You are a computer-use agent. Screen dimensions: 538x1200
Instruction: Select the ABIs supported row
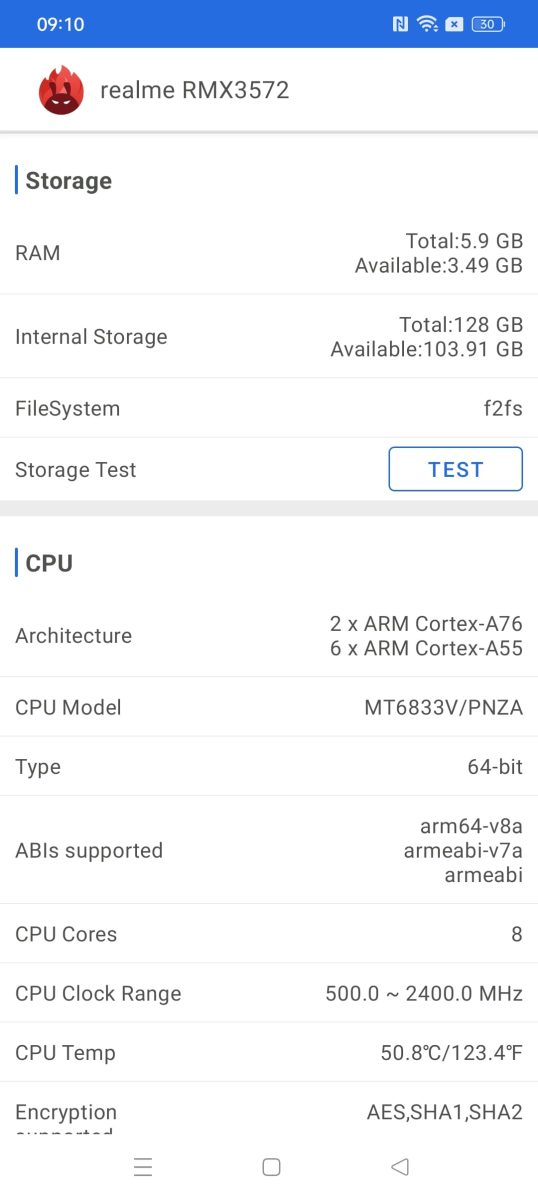(x=269, y=851)
